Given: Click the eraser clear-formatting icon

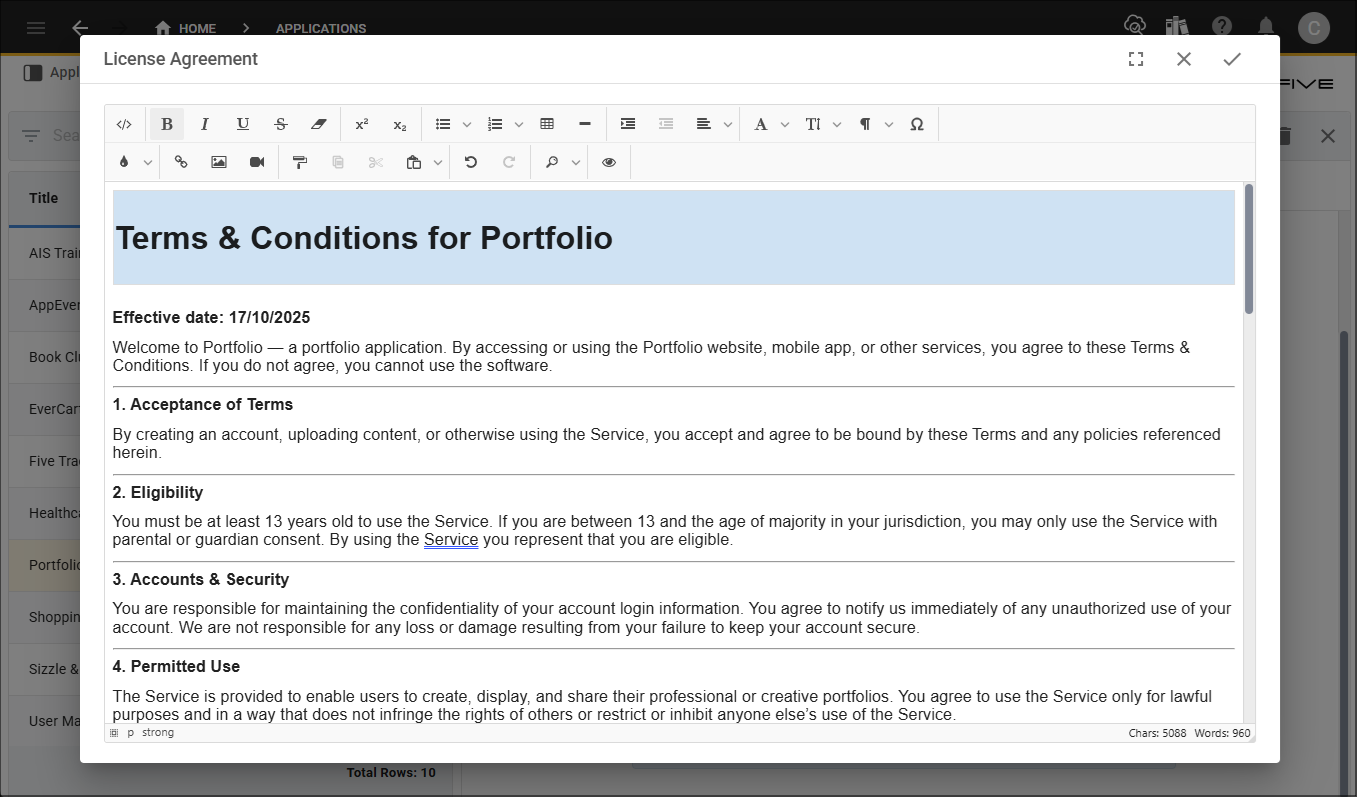Looking at the screenshot, I should 319,124.
